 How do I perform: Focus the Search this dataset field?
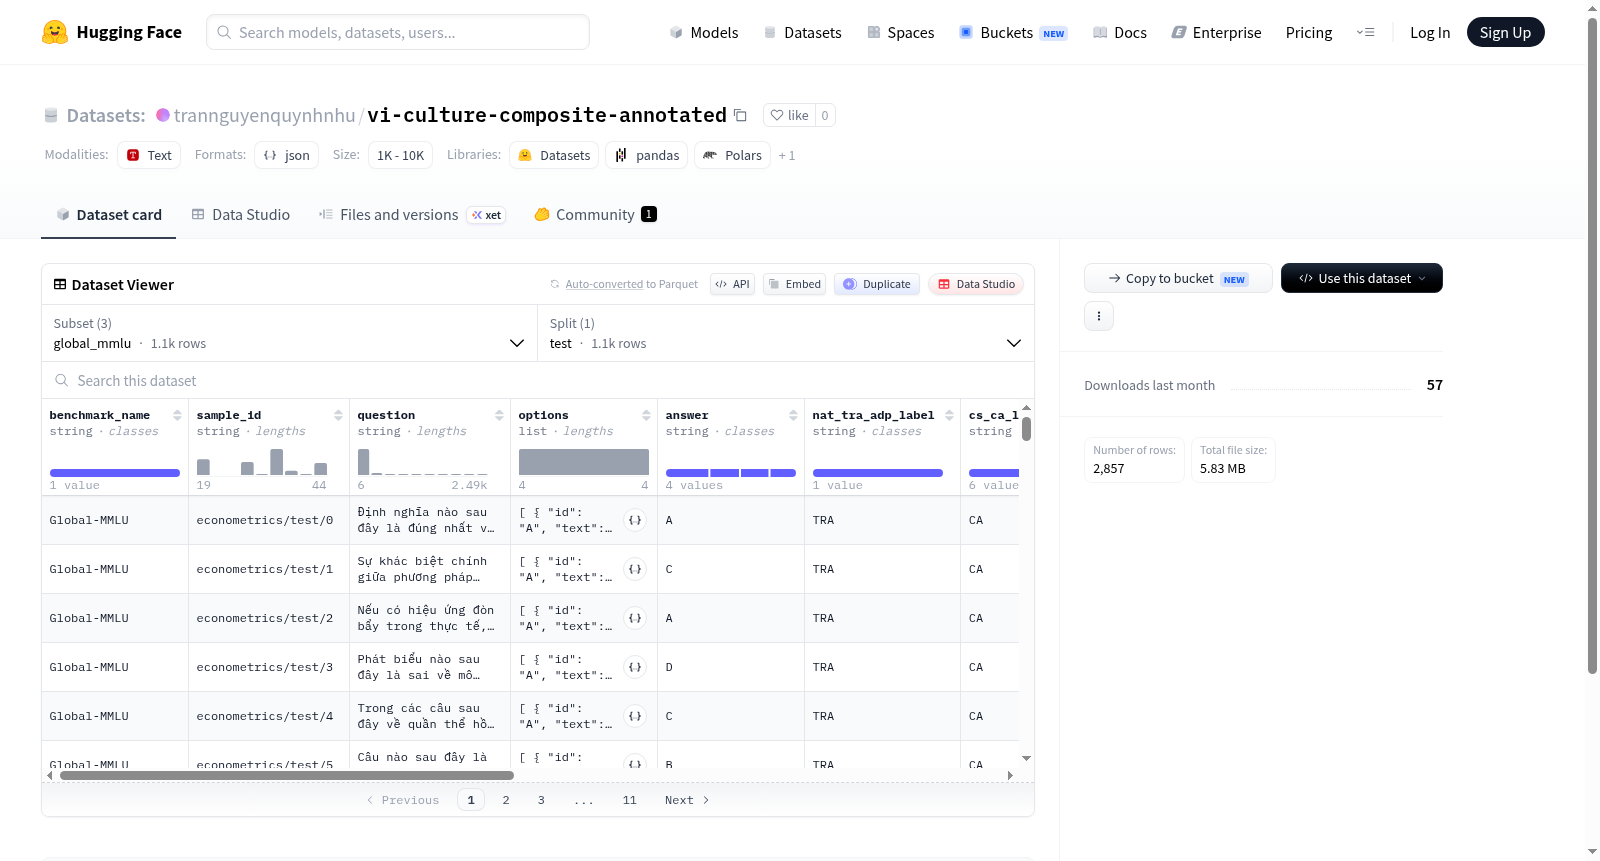pyautogui.click(x=538, y=381)
